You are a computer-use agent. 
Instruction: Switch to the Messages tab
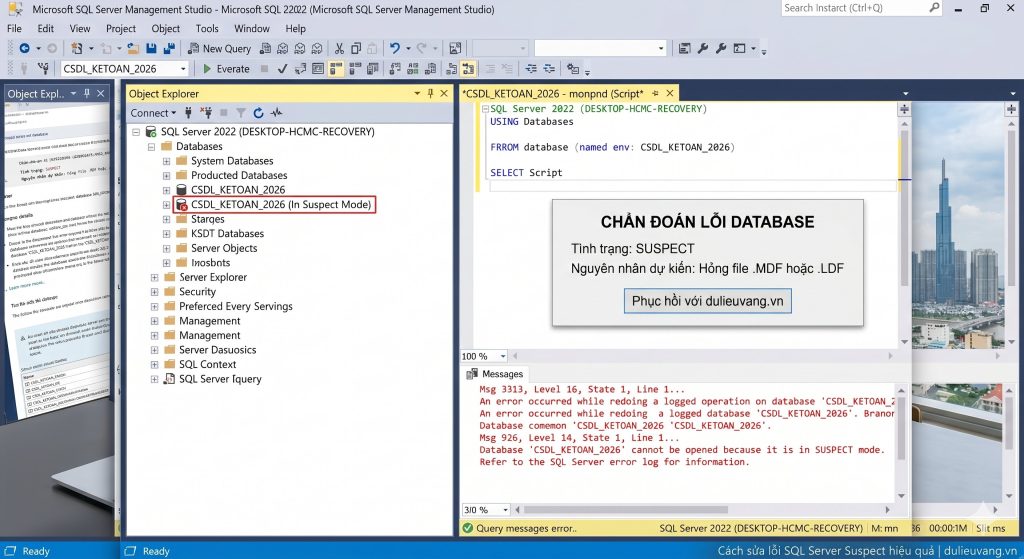[x=494, y=374]
